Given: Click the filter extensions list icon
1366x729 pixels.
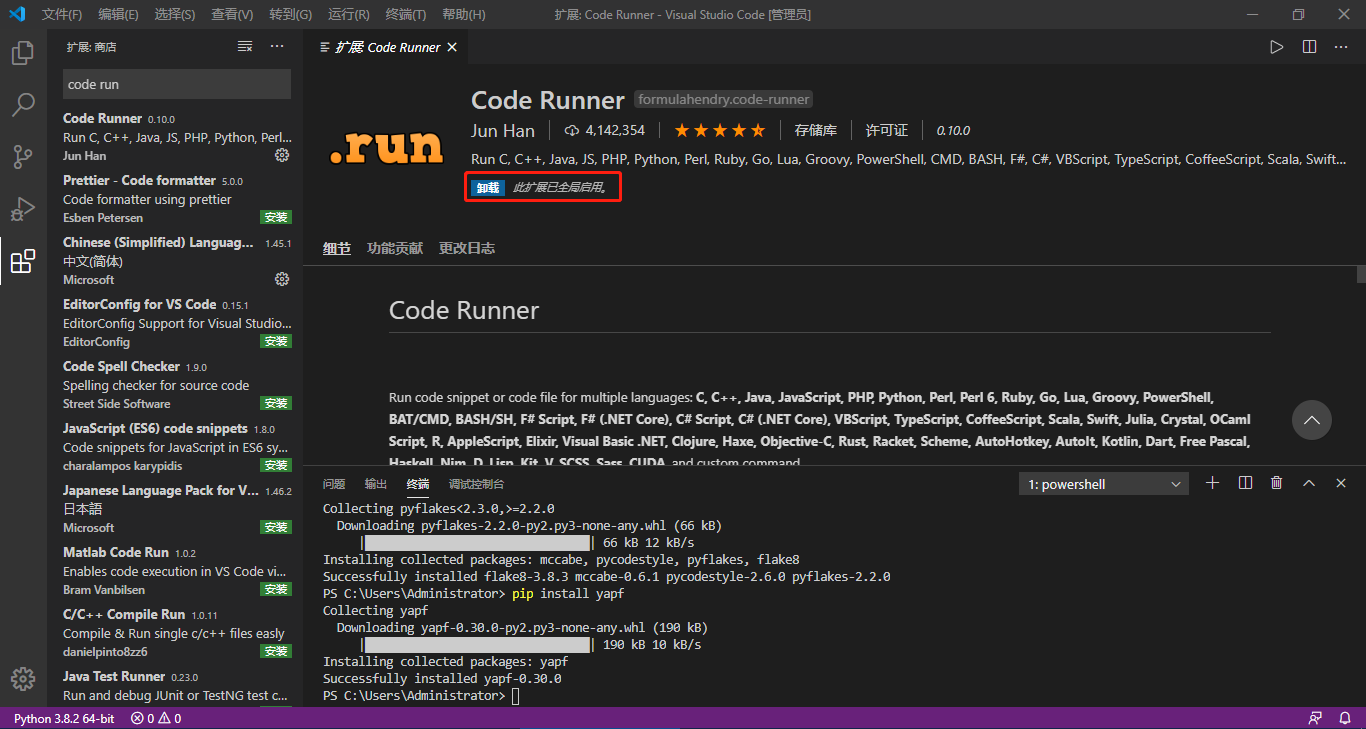Looking at the screenshot, I should click(x=245, y=47).
